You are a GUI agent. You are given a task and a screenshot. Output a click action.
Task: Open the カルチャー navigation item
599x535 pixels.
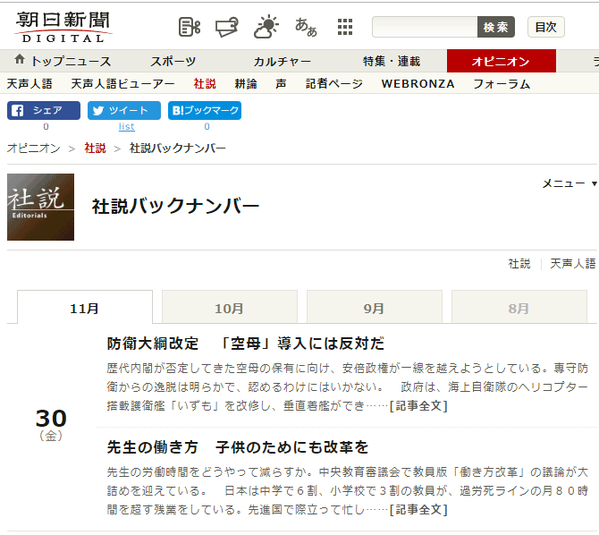pyautogui.click(x=282, y=61)
